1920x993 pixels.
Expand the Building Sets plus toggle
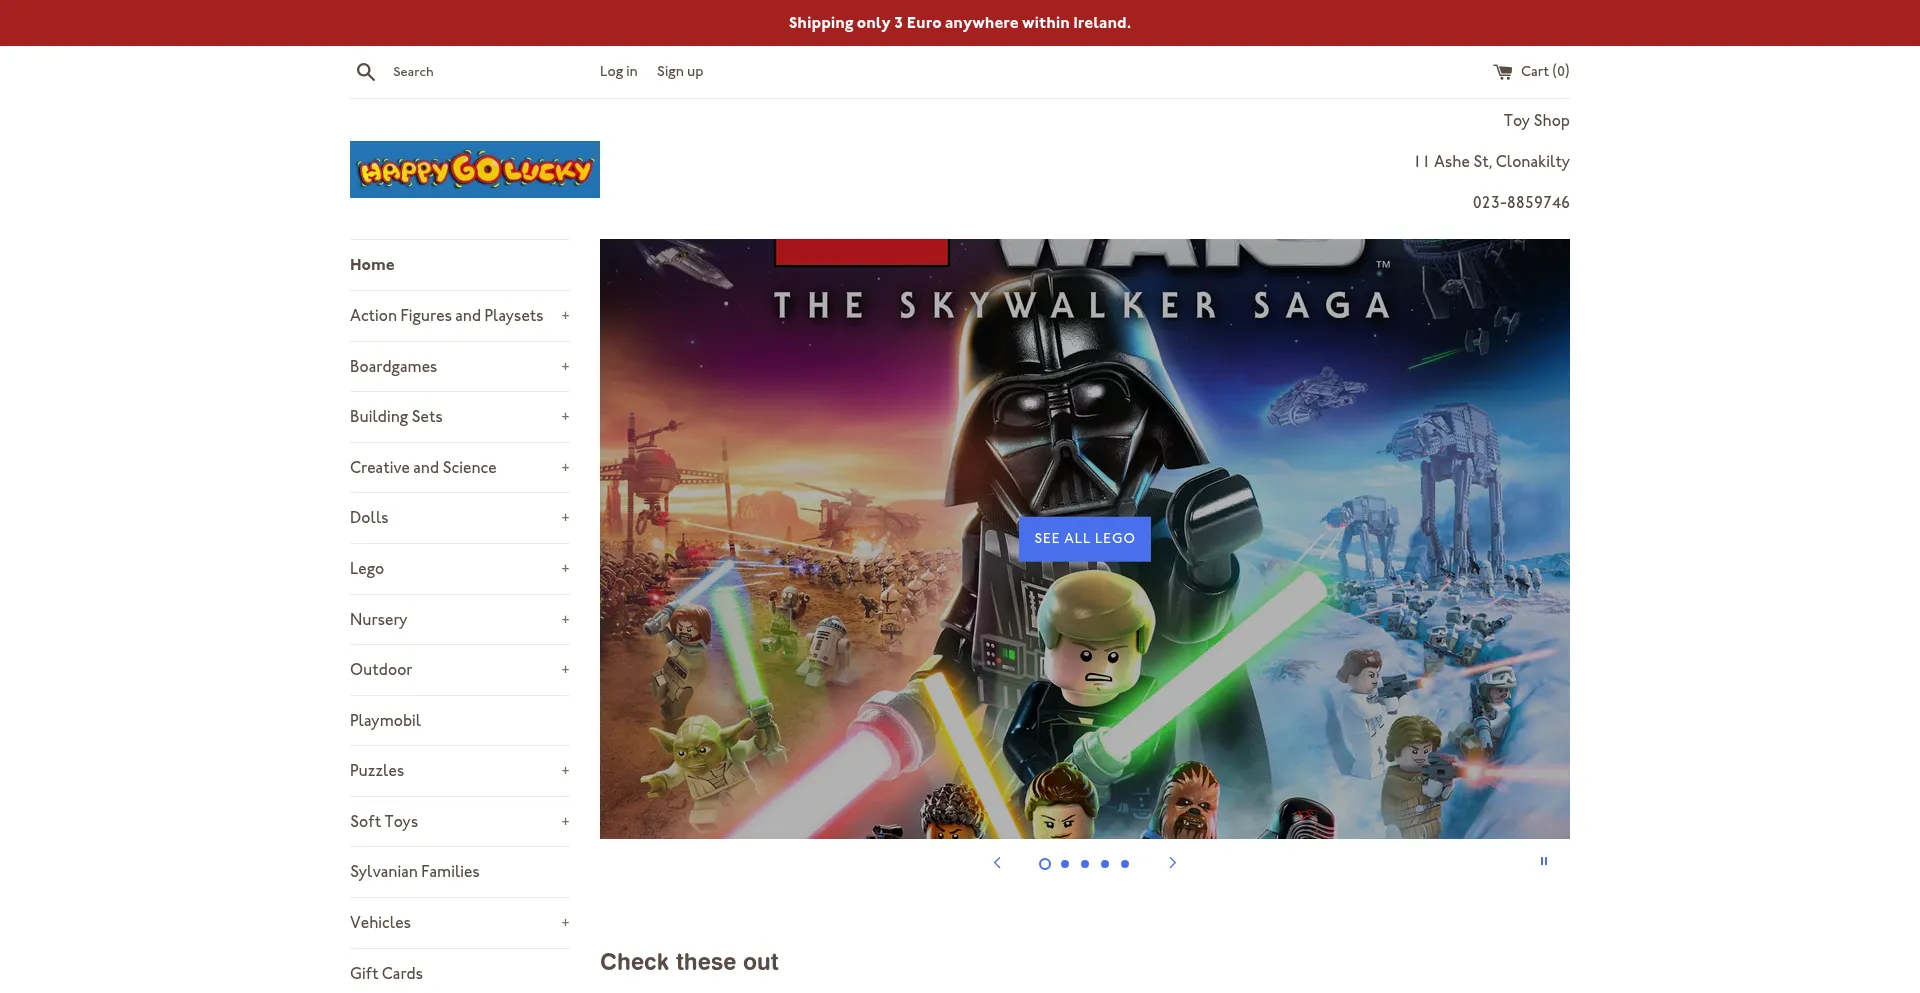565,417
